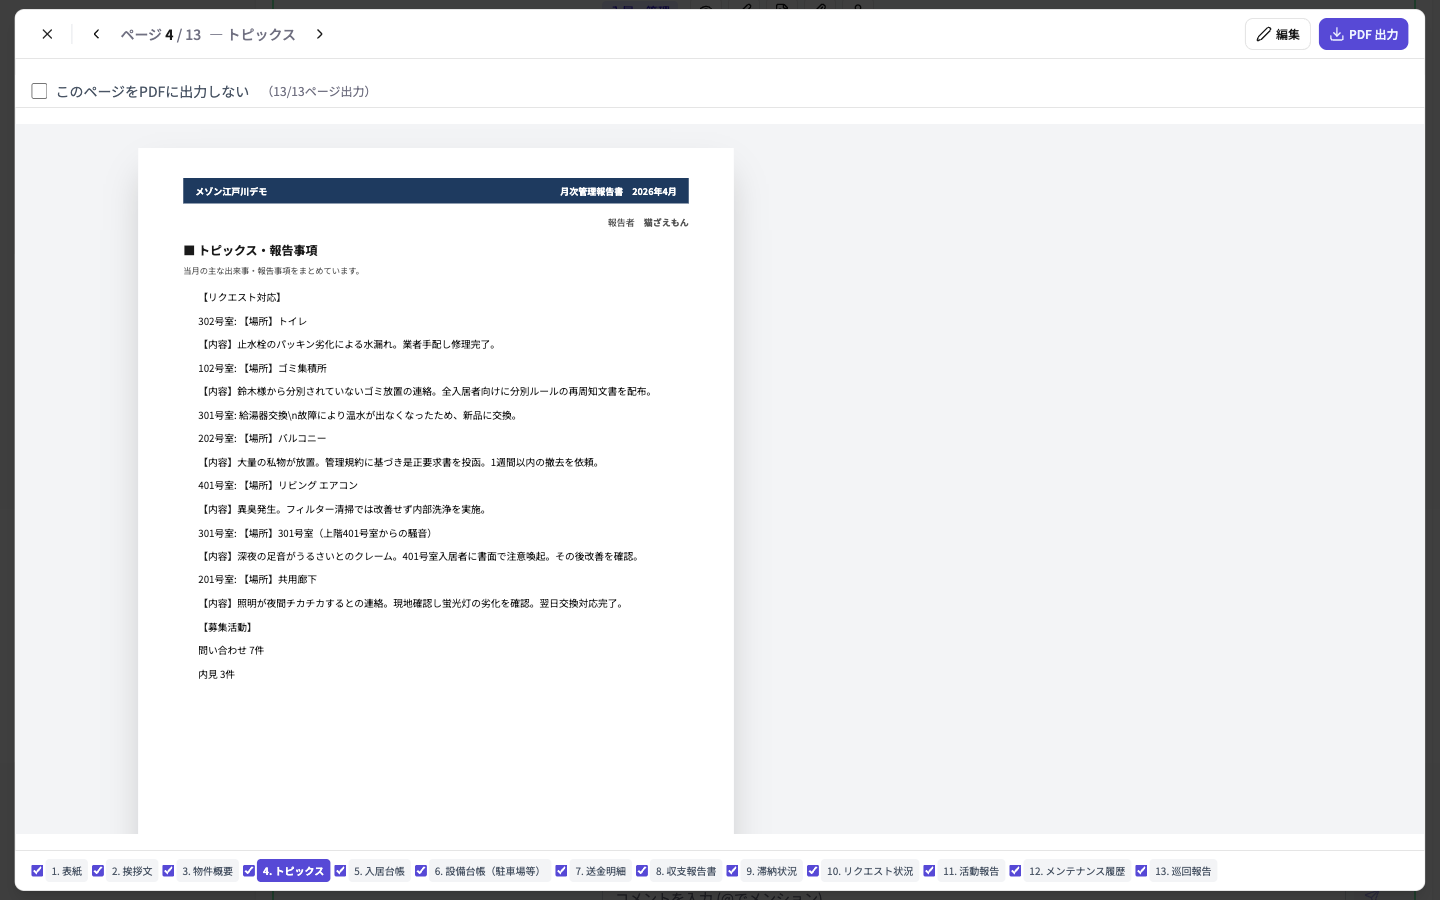Uncheck the 6. 設備台帳 page checkbox
Viewport: 1440px width, 900px height.
click(421, 871)
